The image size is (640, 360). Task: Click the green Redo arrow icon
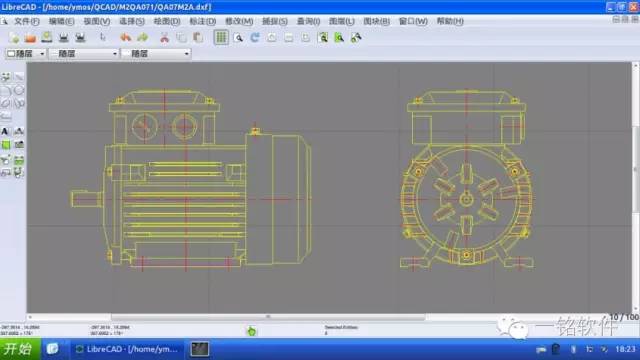tap(142, 38)
